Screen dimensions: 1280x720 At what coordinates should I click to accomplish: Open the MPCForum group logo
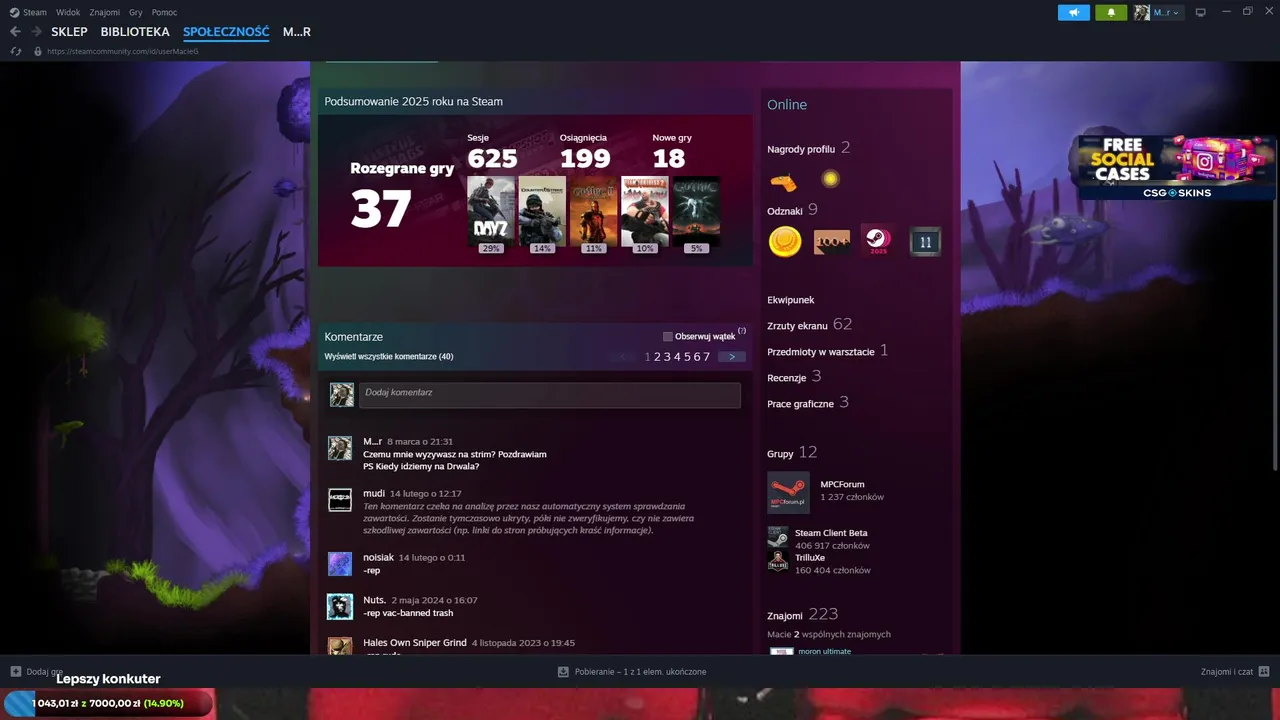pos(788,492)
